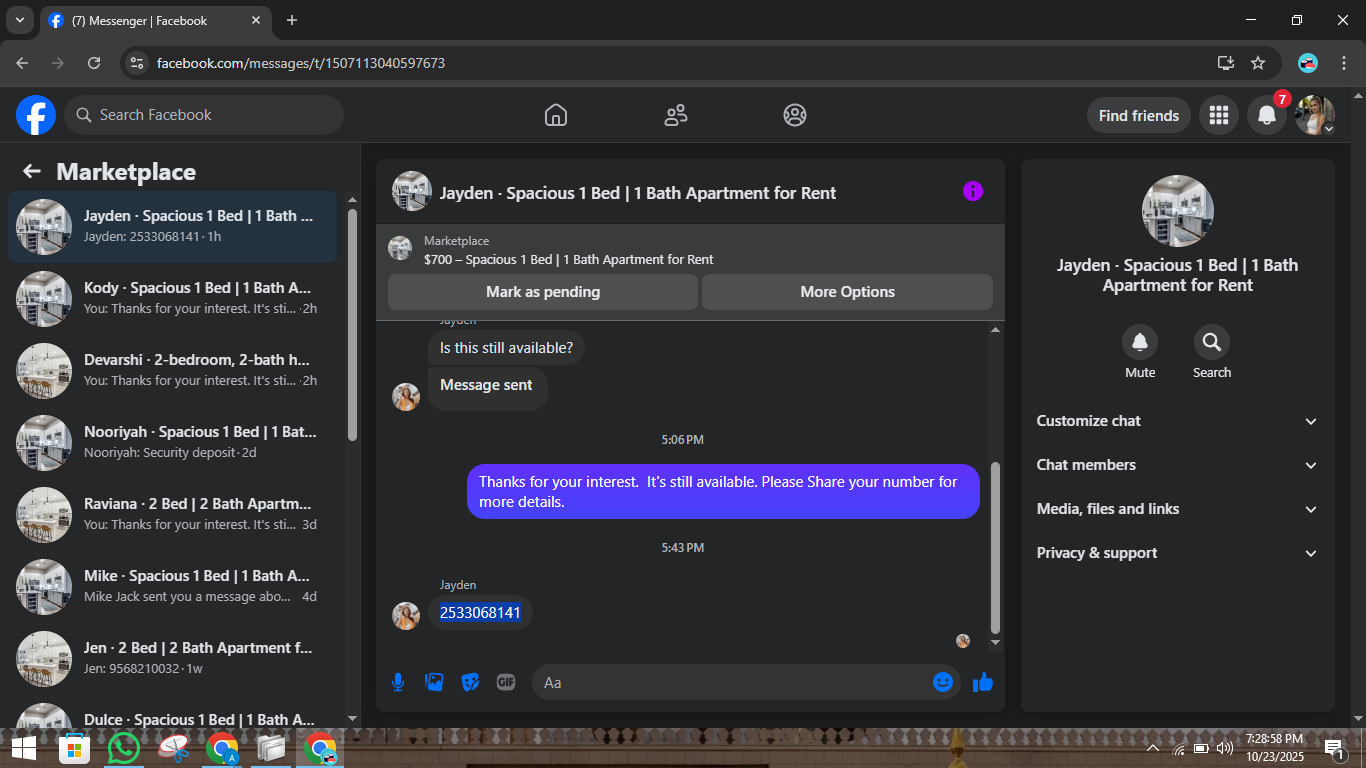This screenshot has width=1366, height=768.
Task: Send a thumbs up like
Action: point(983,682)
